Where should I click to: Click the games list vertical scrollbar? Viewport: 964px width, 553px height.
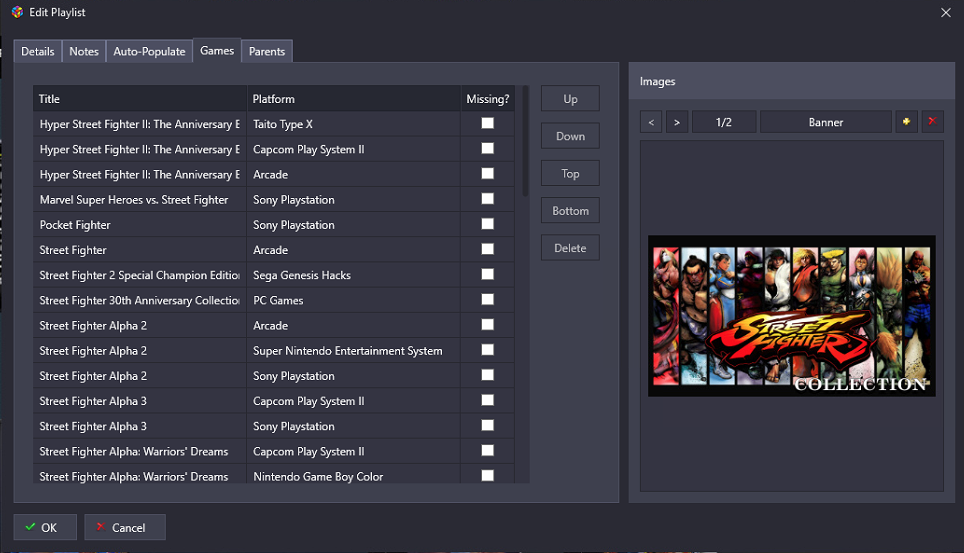click(526, 141)
